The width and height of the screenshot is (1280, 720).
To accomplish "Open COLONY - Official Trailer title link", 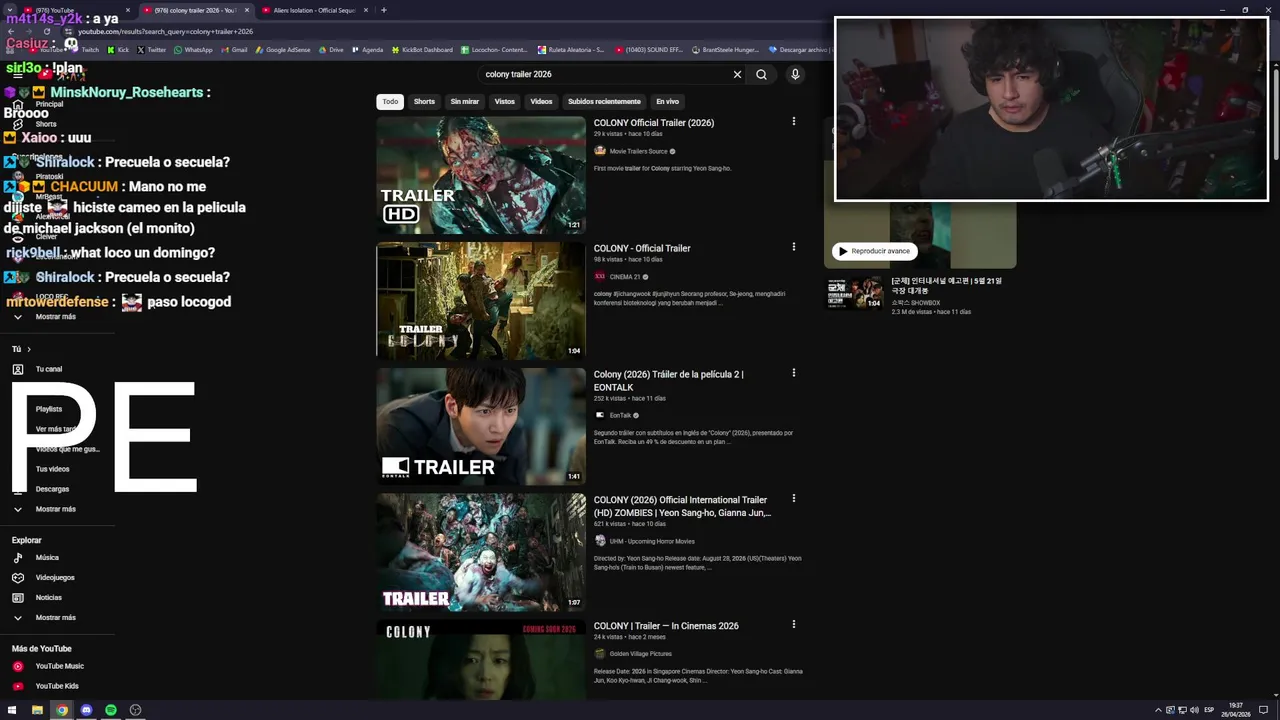I will [642, 248].
